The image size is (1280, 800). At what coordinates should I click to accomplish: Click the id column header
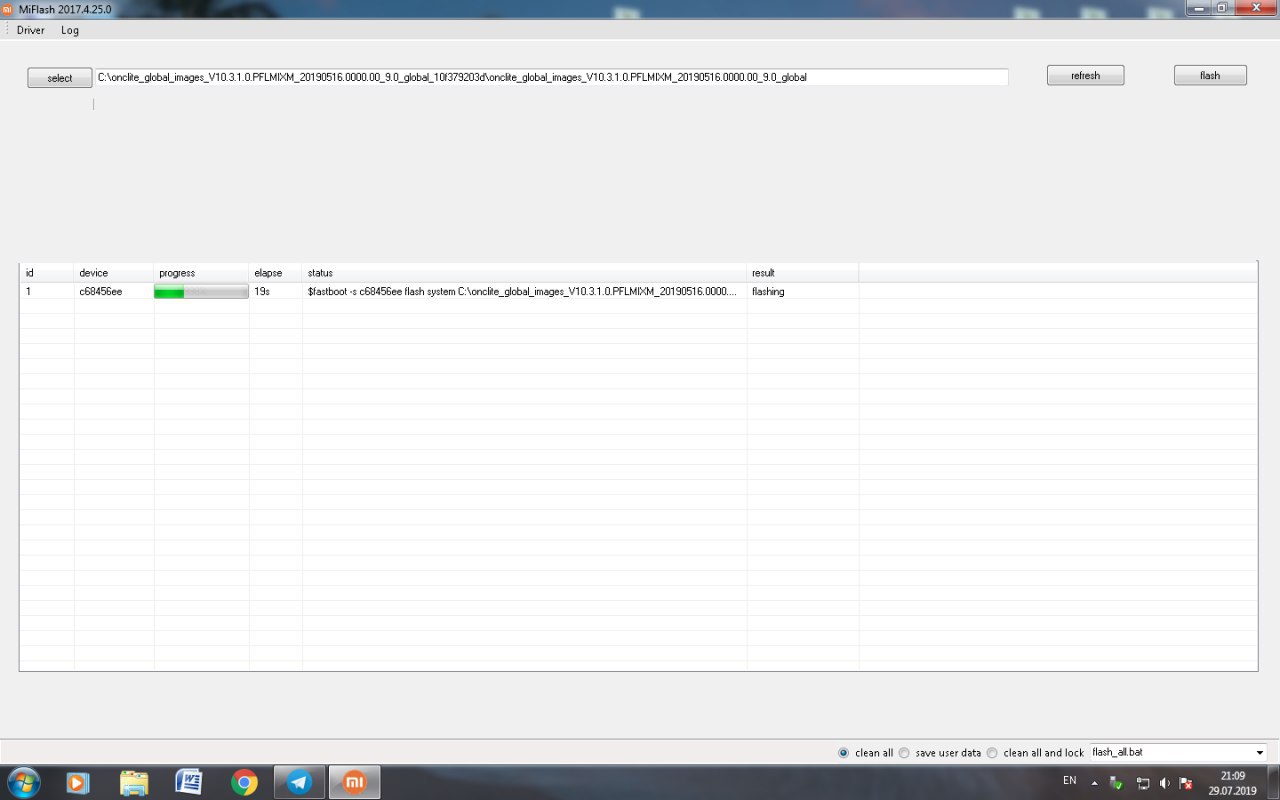pos(47,273)
